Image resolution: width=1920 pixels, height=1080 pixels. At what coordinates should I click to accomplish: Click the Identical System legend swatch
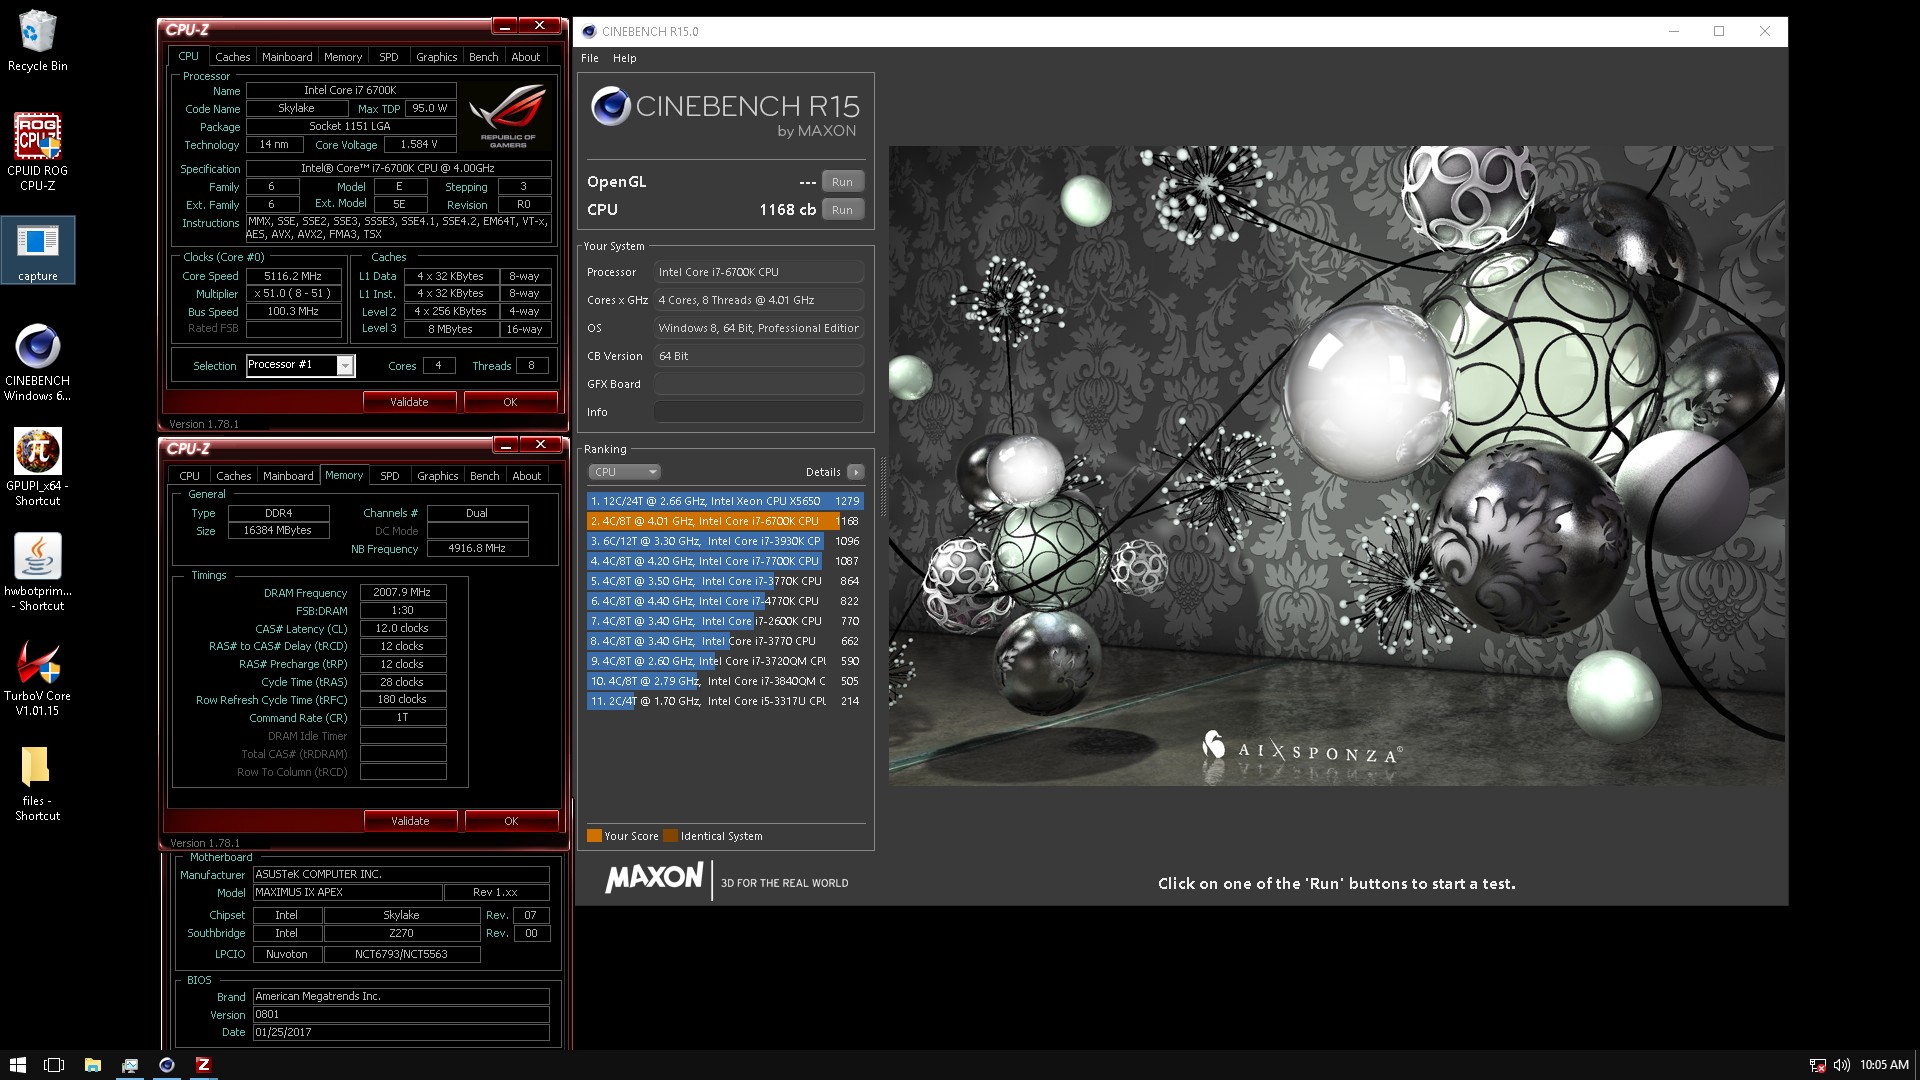[x=671, y=836]
